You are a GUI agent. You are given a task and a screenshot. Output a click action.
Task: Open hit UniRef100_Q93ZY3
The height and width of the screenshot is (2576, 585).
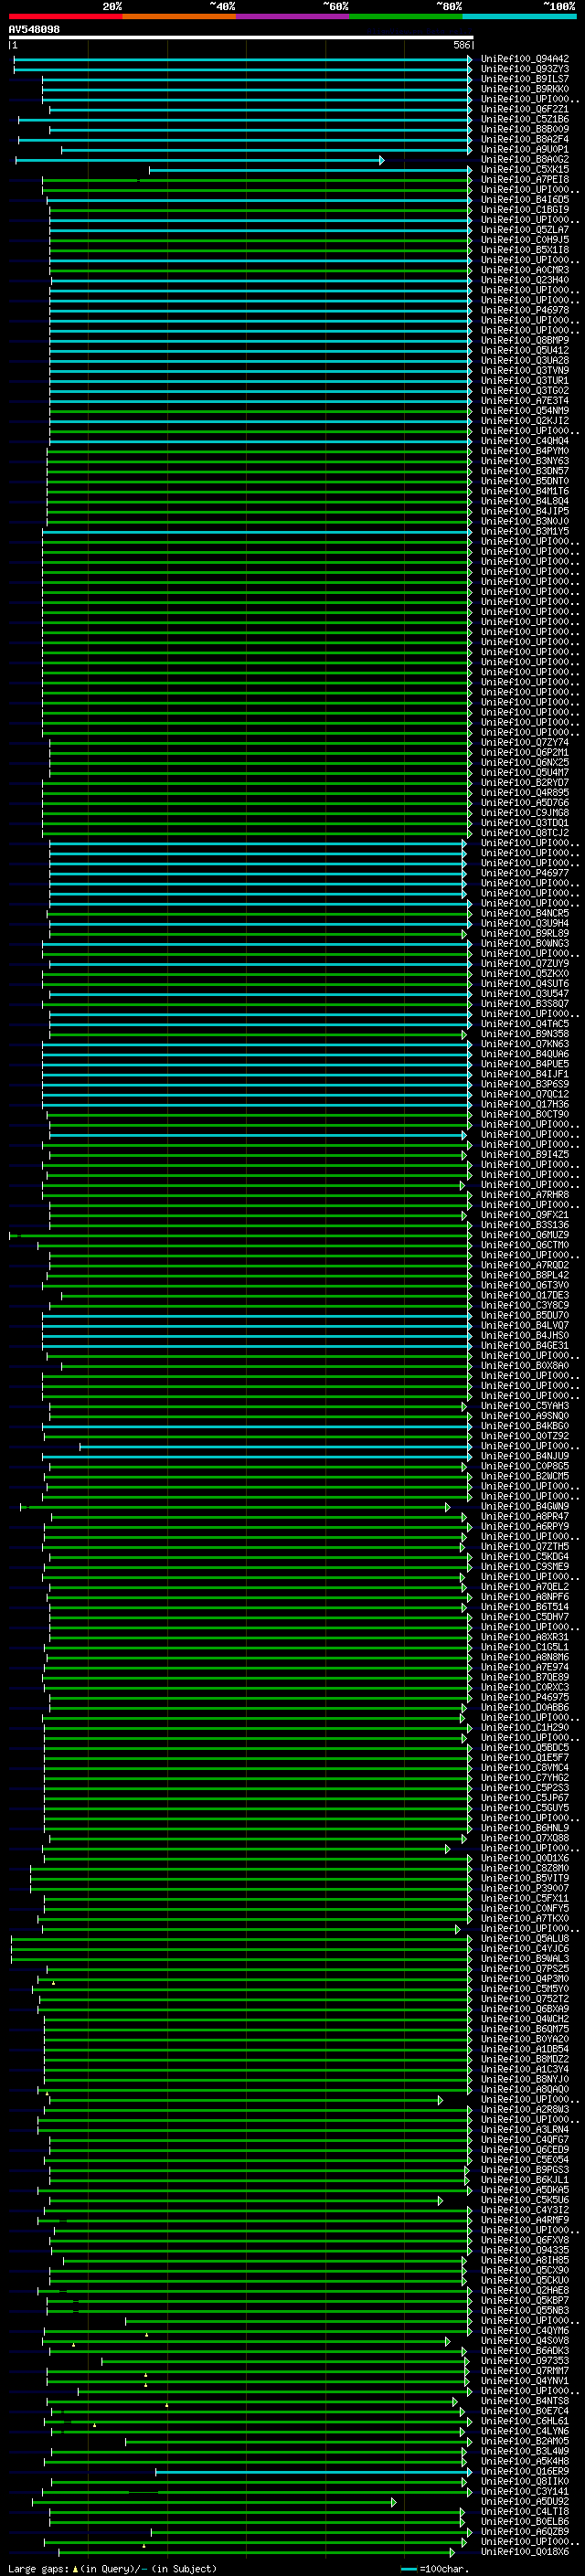(x=524, y=69)
